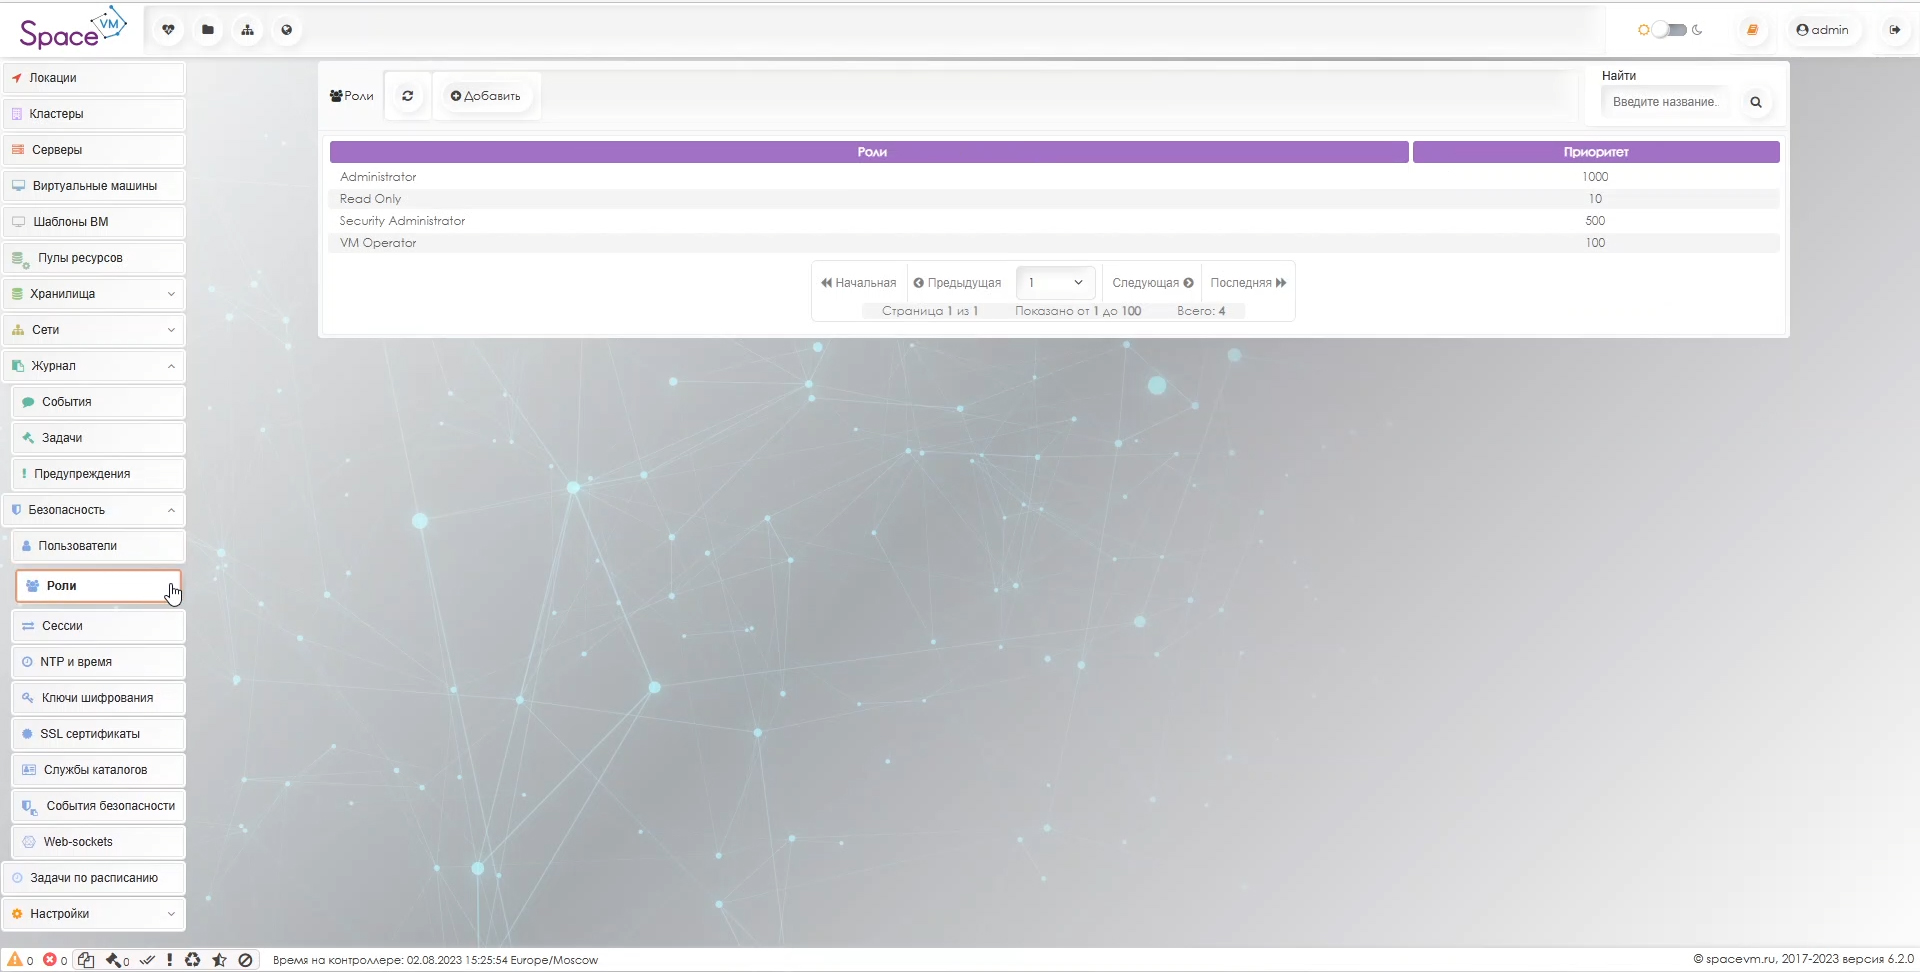Click the heartbeat health icon in top toolbar
The image size is (1920, 972).
click(x=168, y=30)
